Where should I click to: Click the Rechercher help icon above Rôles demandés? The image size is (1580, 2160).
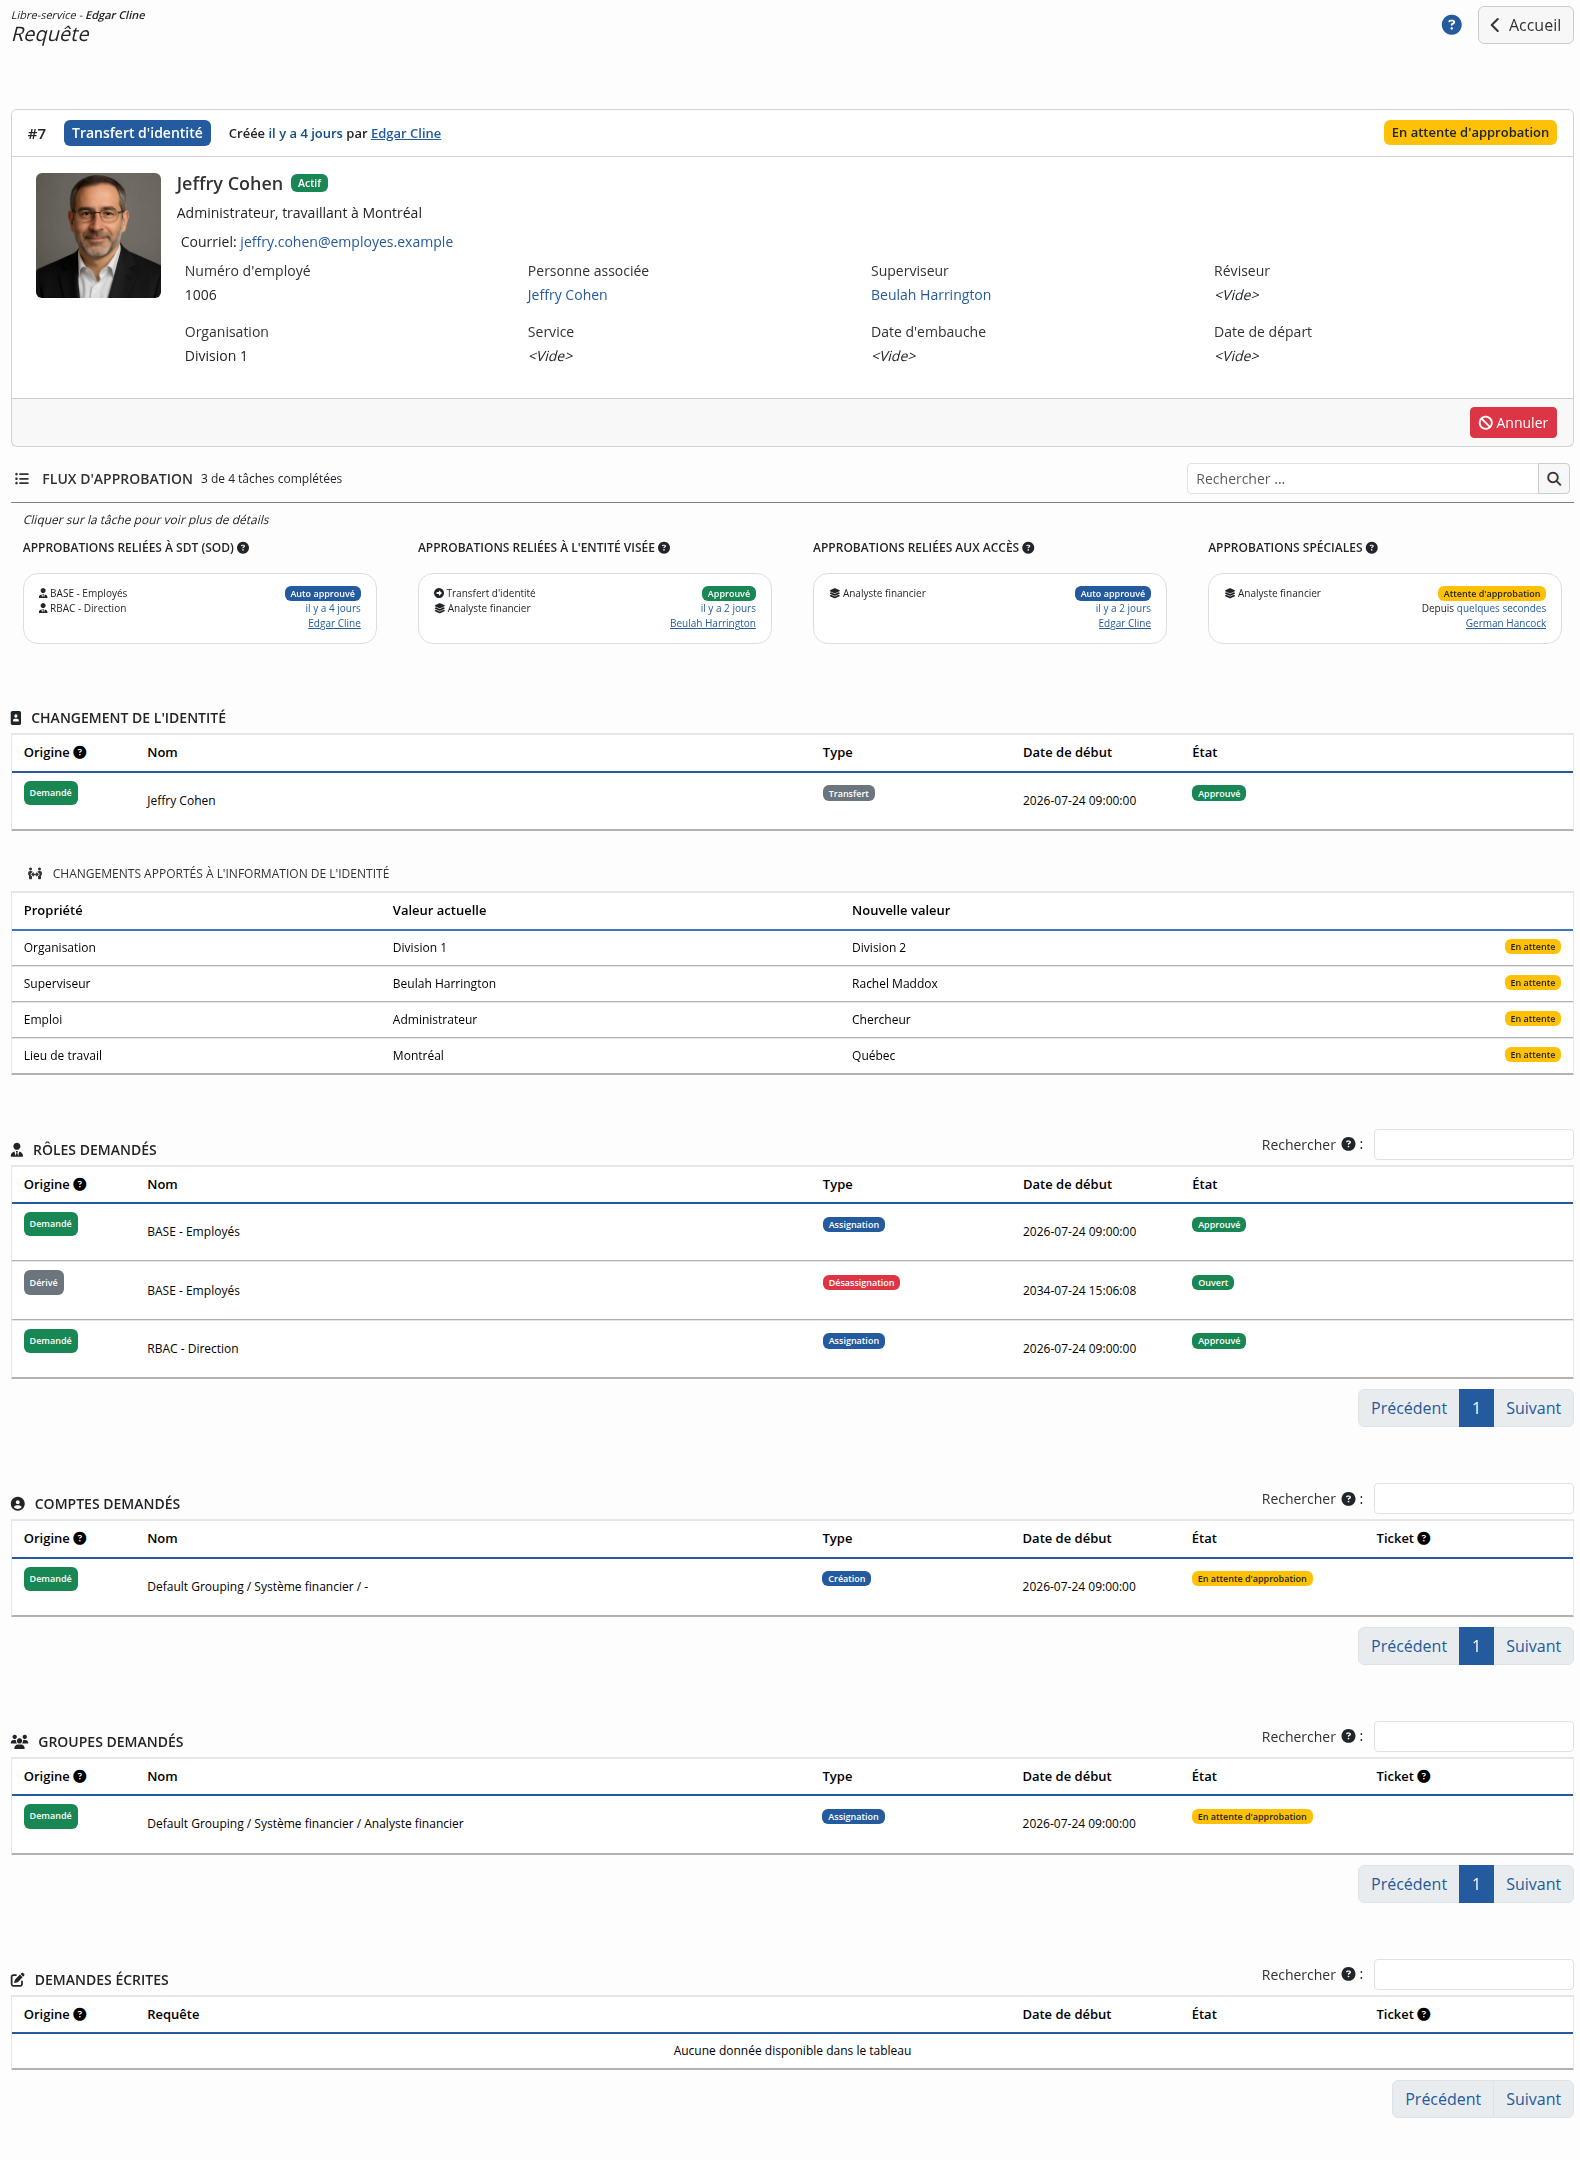(x=1348, y=1145)
